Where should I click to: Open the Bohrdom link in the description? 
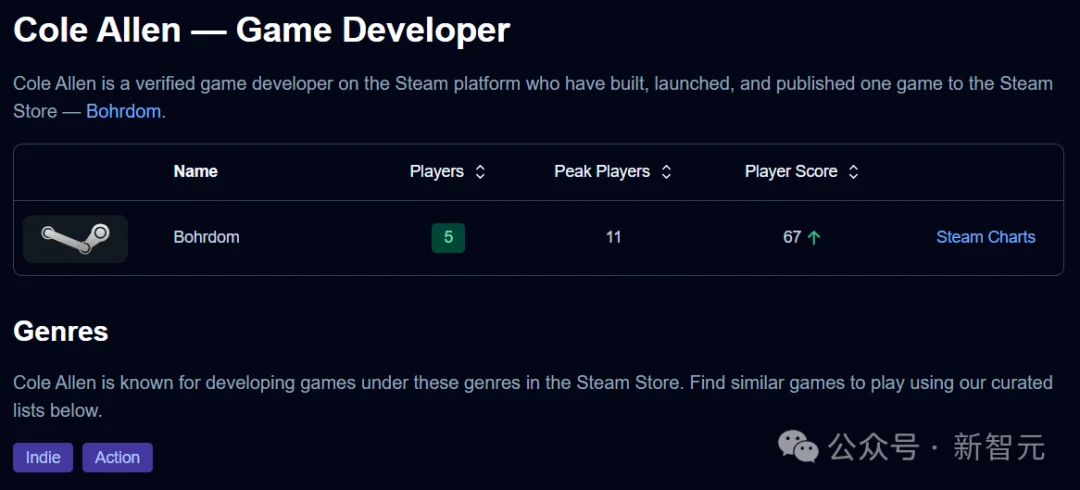[x=123, y=111]
